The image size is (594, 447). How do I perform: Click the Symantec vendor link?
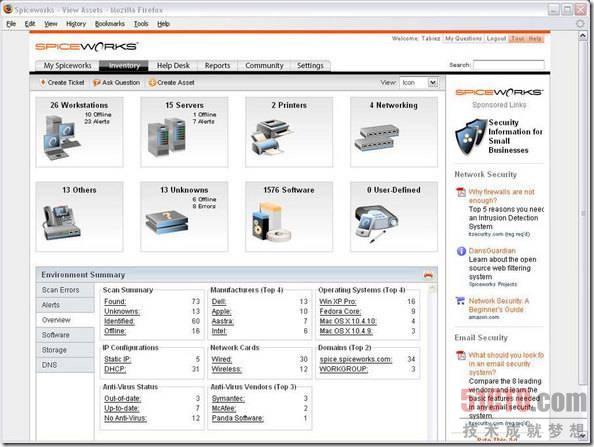coord(228,399)
